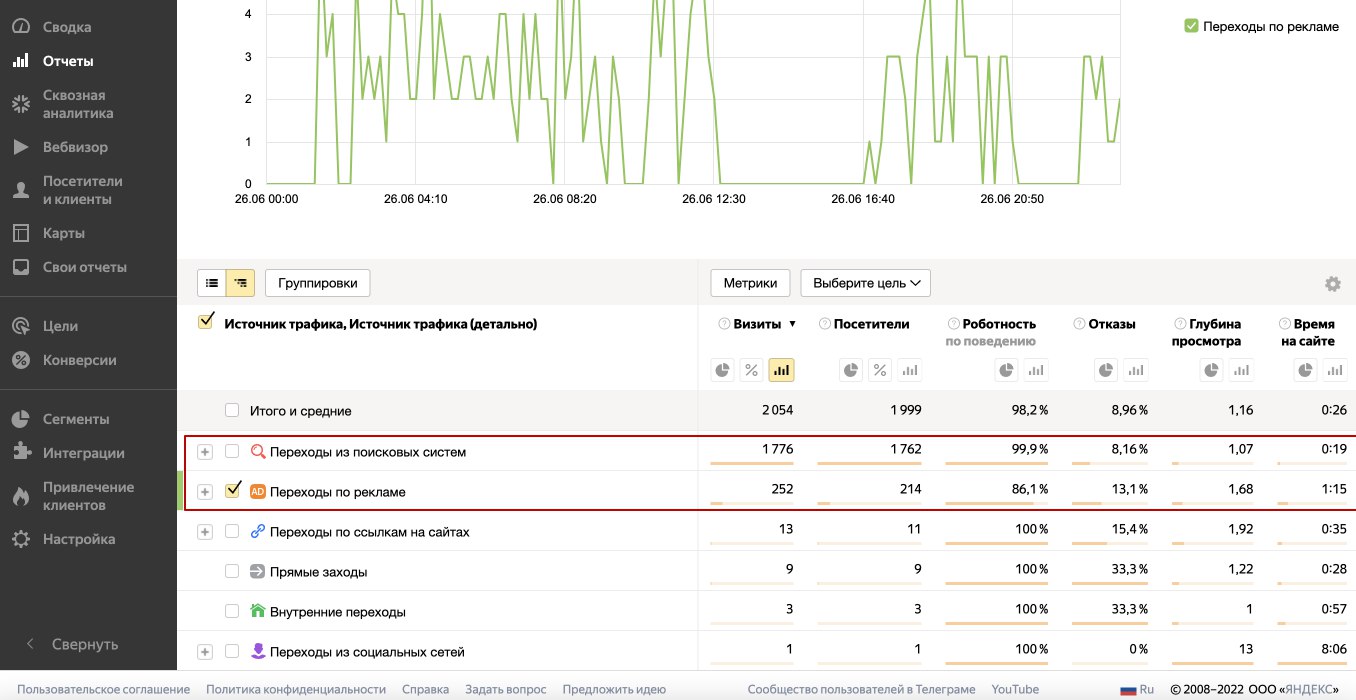Switch to flat list view icon

click(x=212, y=283)
